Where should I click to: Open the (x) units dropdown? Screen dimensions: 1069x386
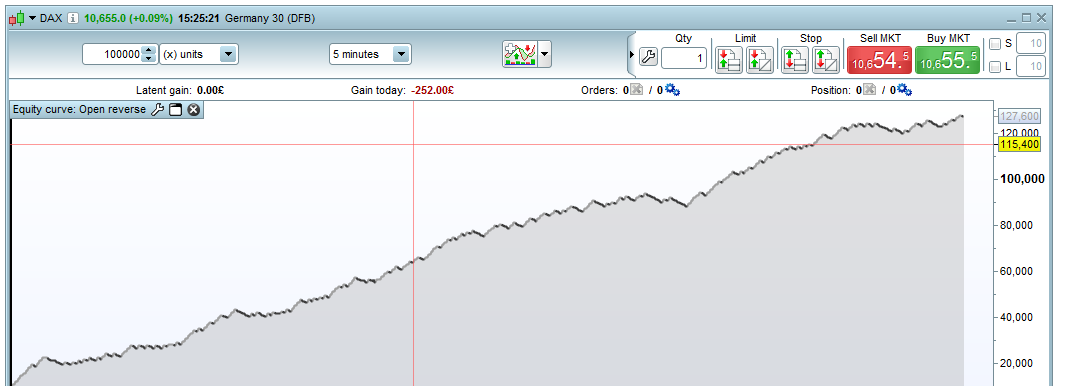(198, 54)
